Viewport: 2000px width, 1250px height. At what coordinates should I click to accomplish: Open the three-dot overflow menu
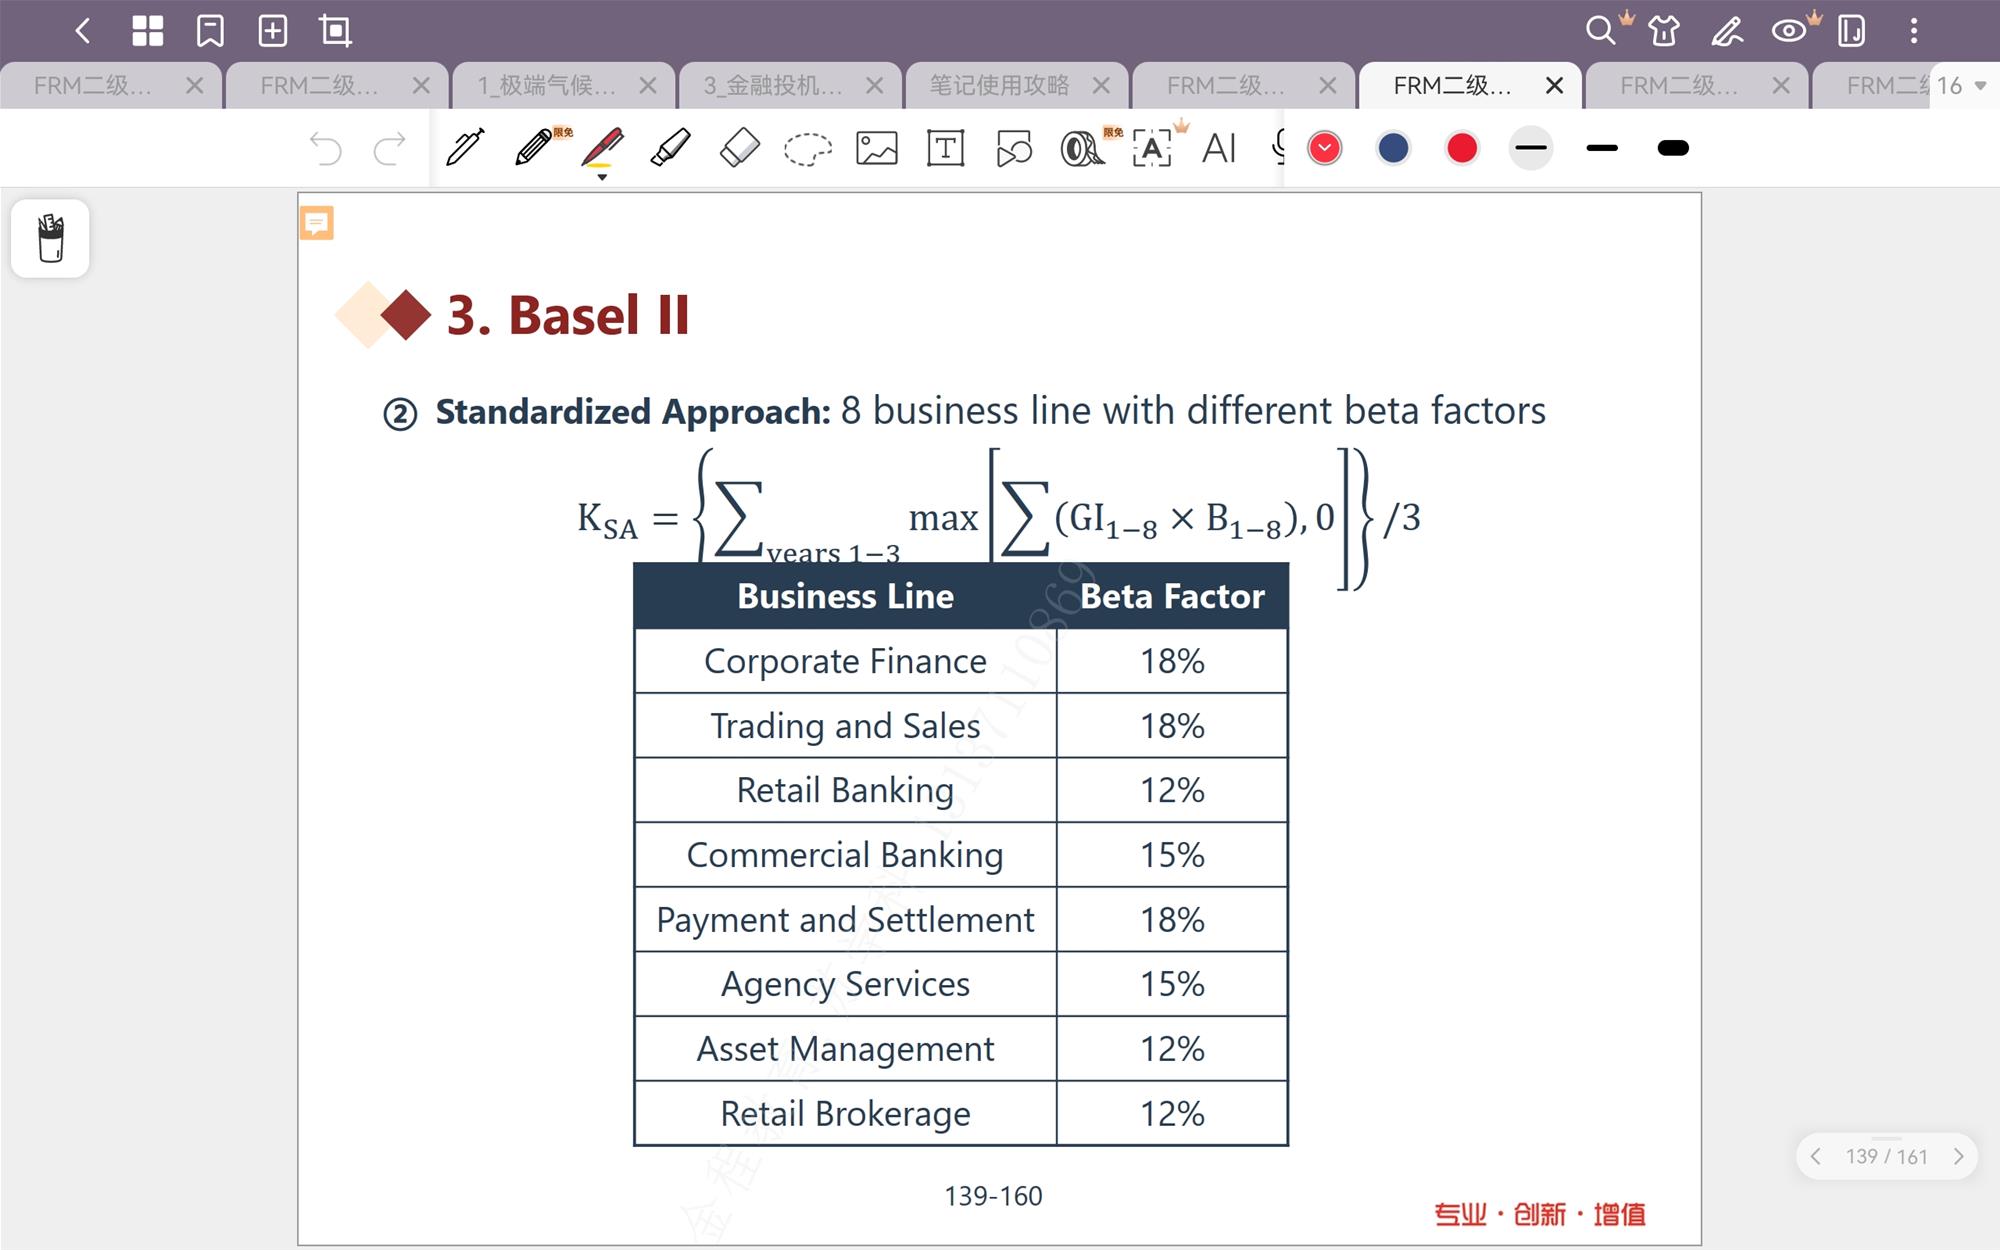1913,31
